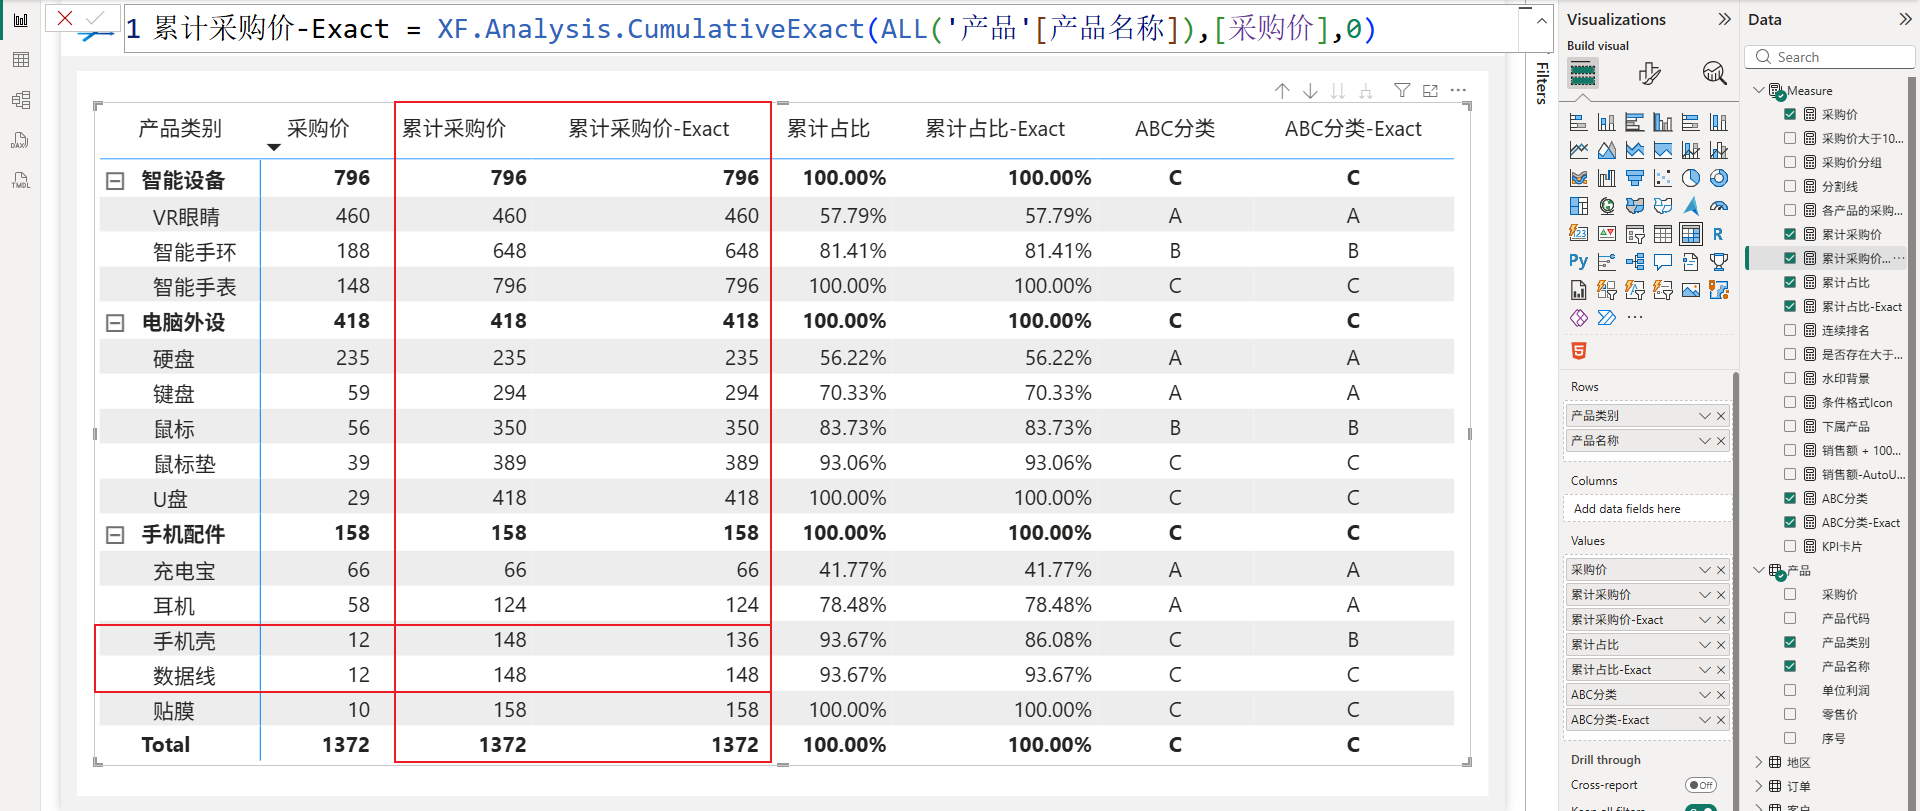Open the Filters pane tab
The width and height of the screenshot is (1920, 811).
tap(1541, 82)
